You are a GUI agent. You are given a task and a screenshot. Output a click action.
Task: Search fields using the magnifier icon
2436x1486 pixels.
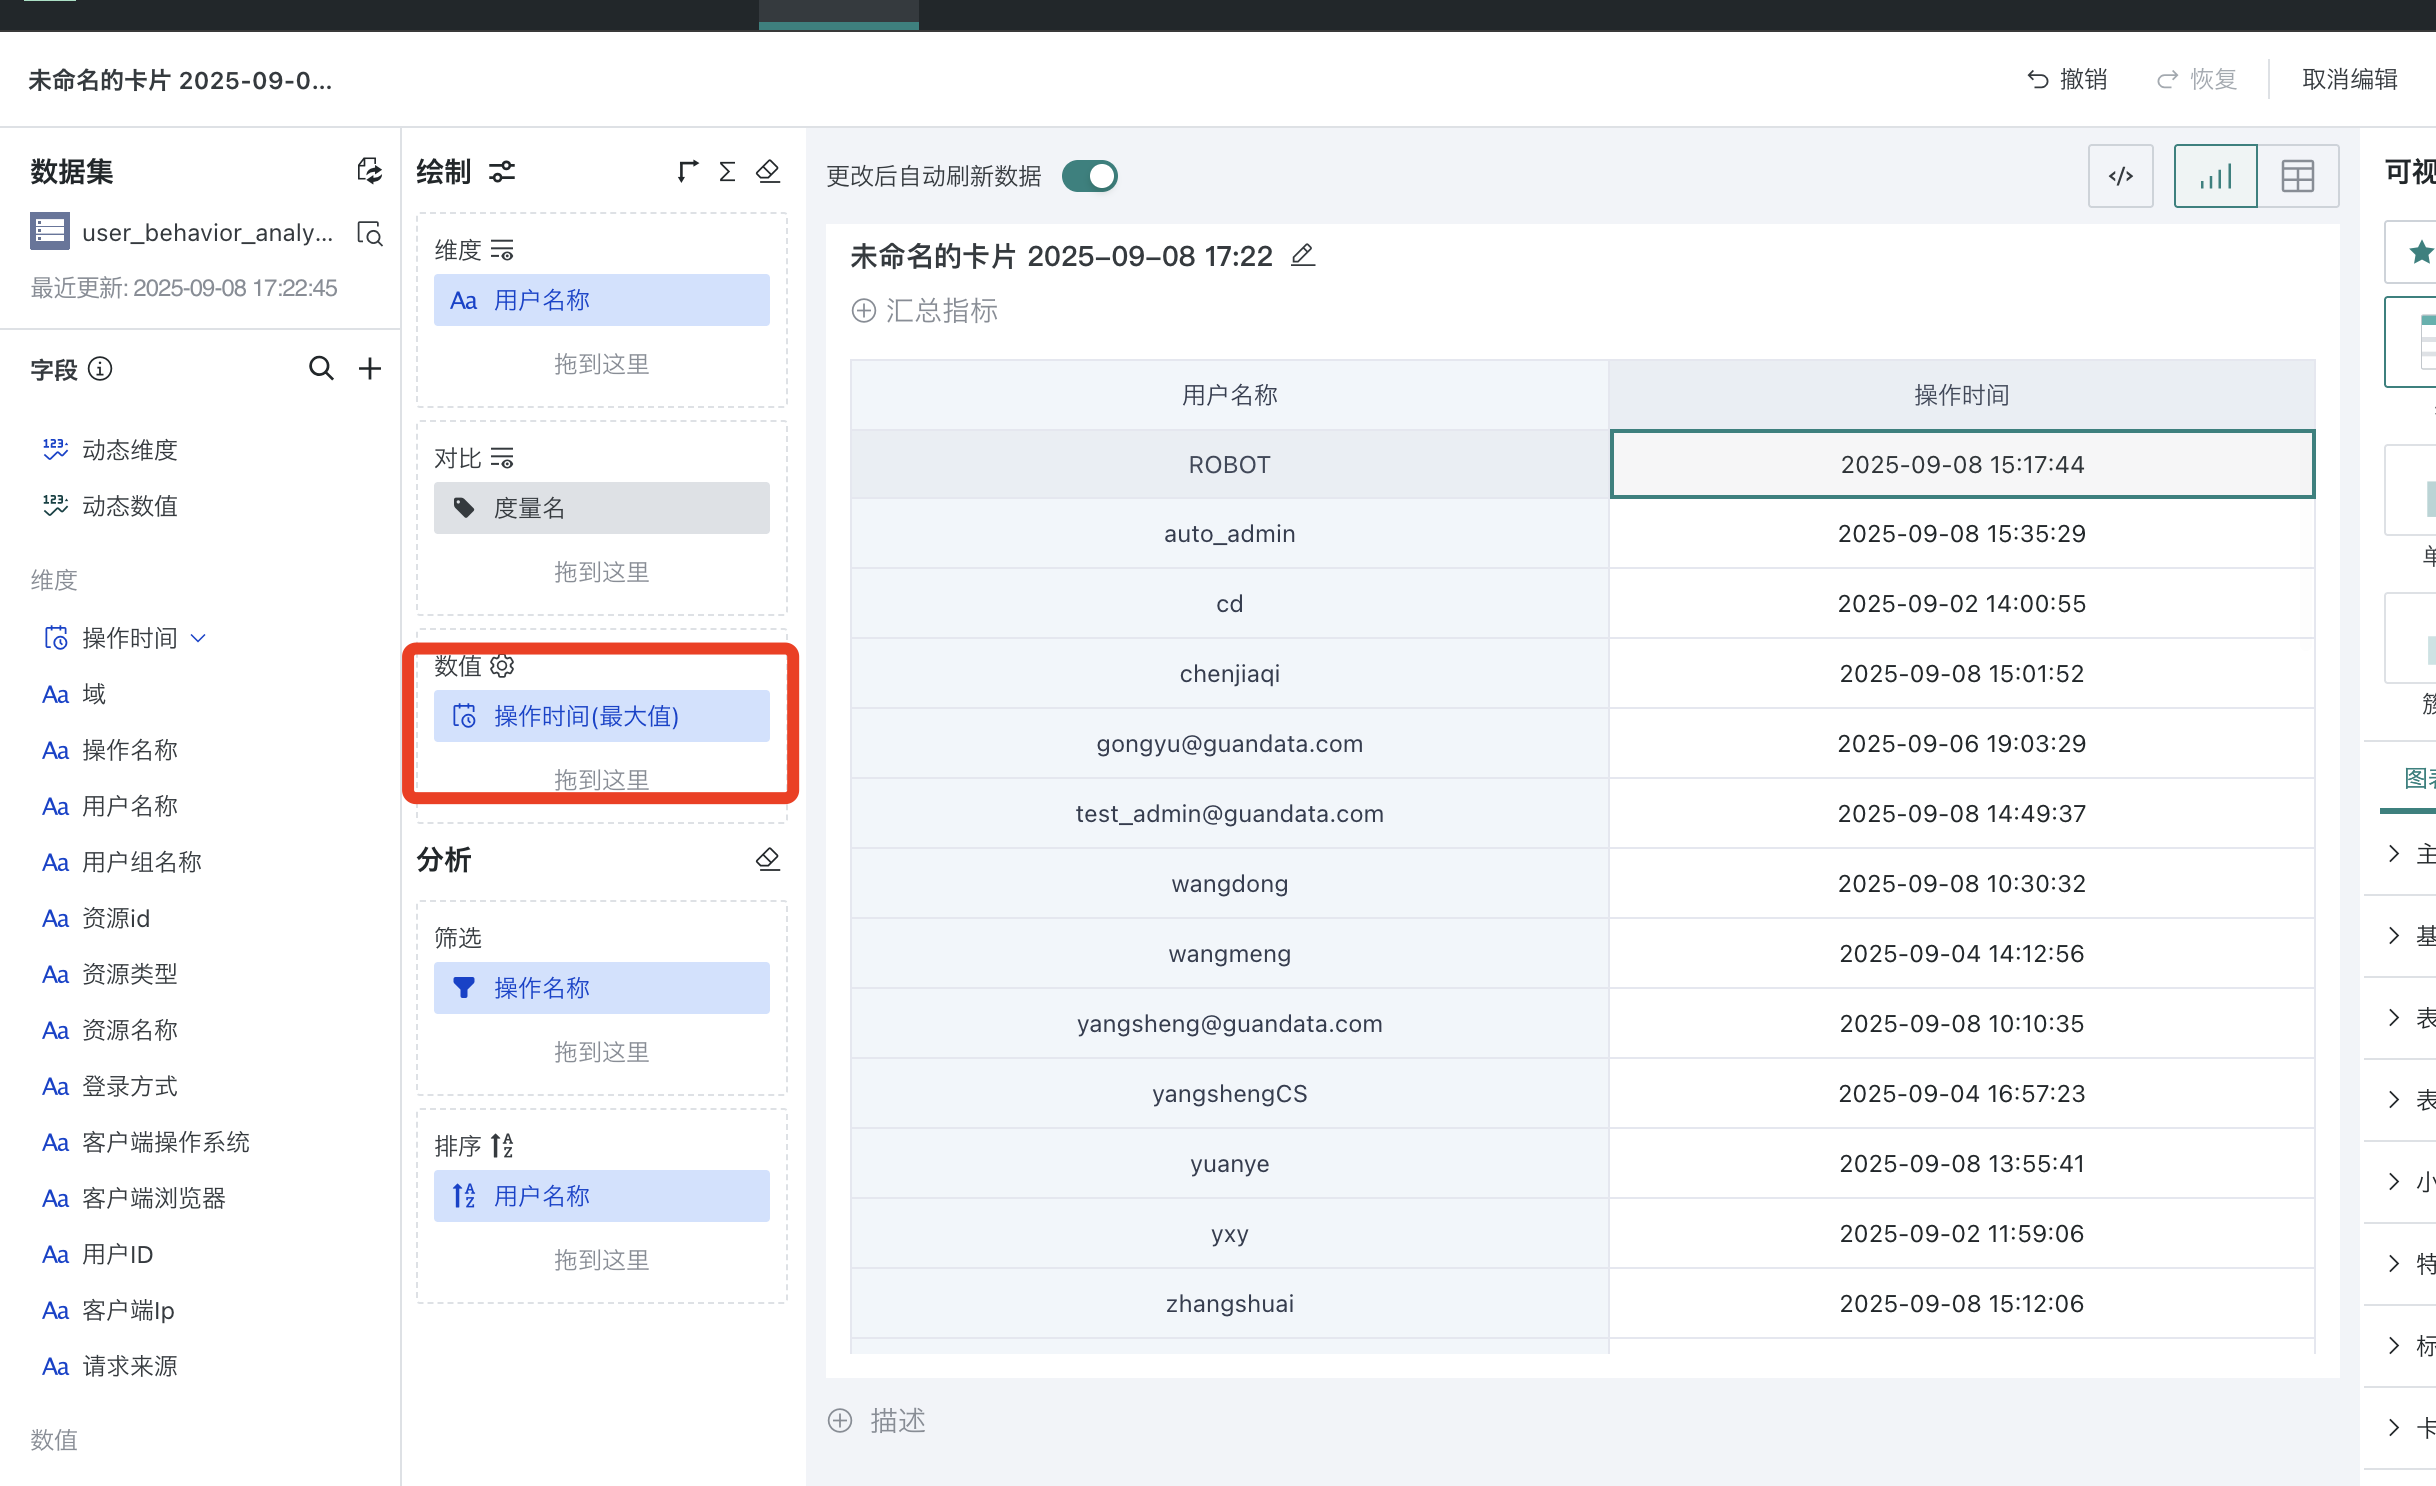tap(321, 368)
